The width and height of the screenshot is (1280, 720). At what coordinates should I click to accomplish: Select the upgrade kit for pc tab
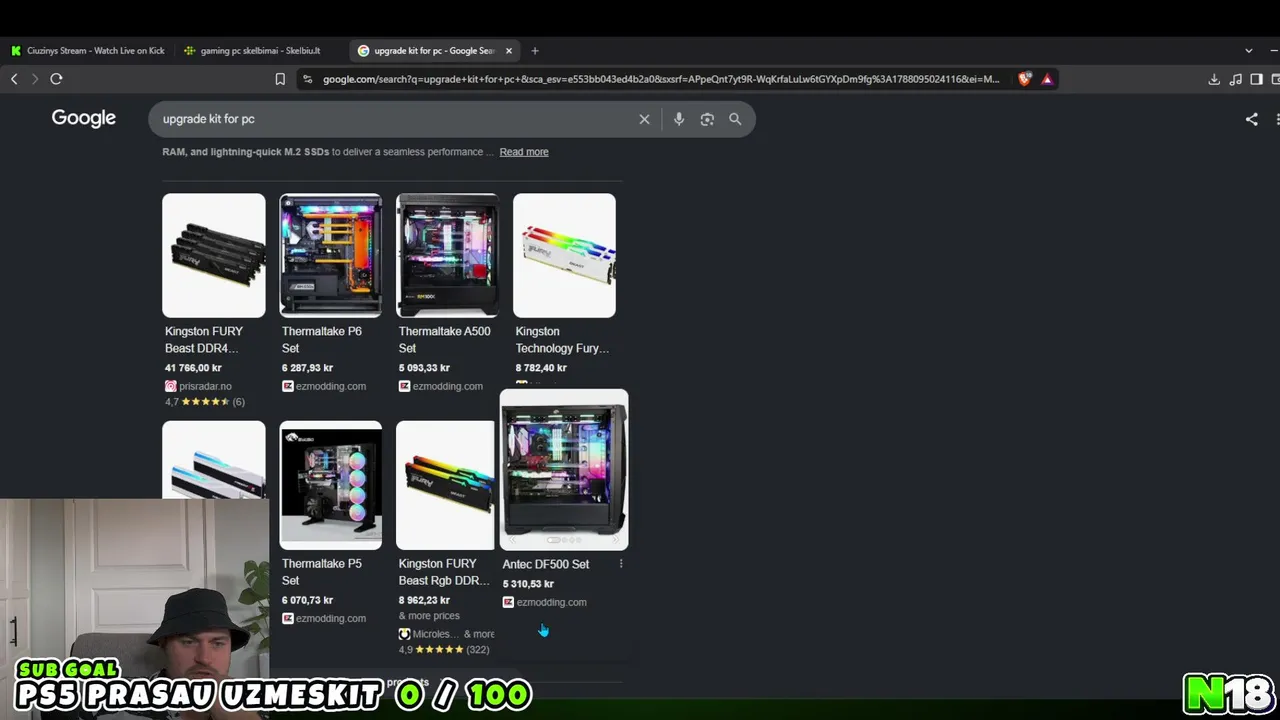point(434,51)
